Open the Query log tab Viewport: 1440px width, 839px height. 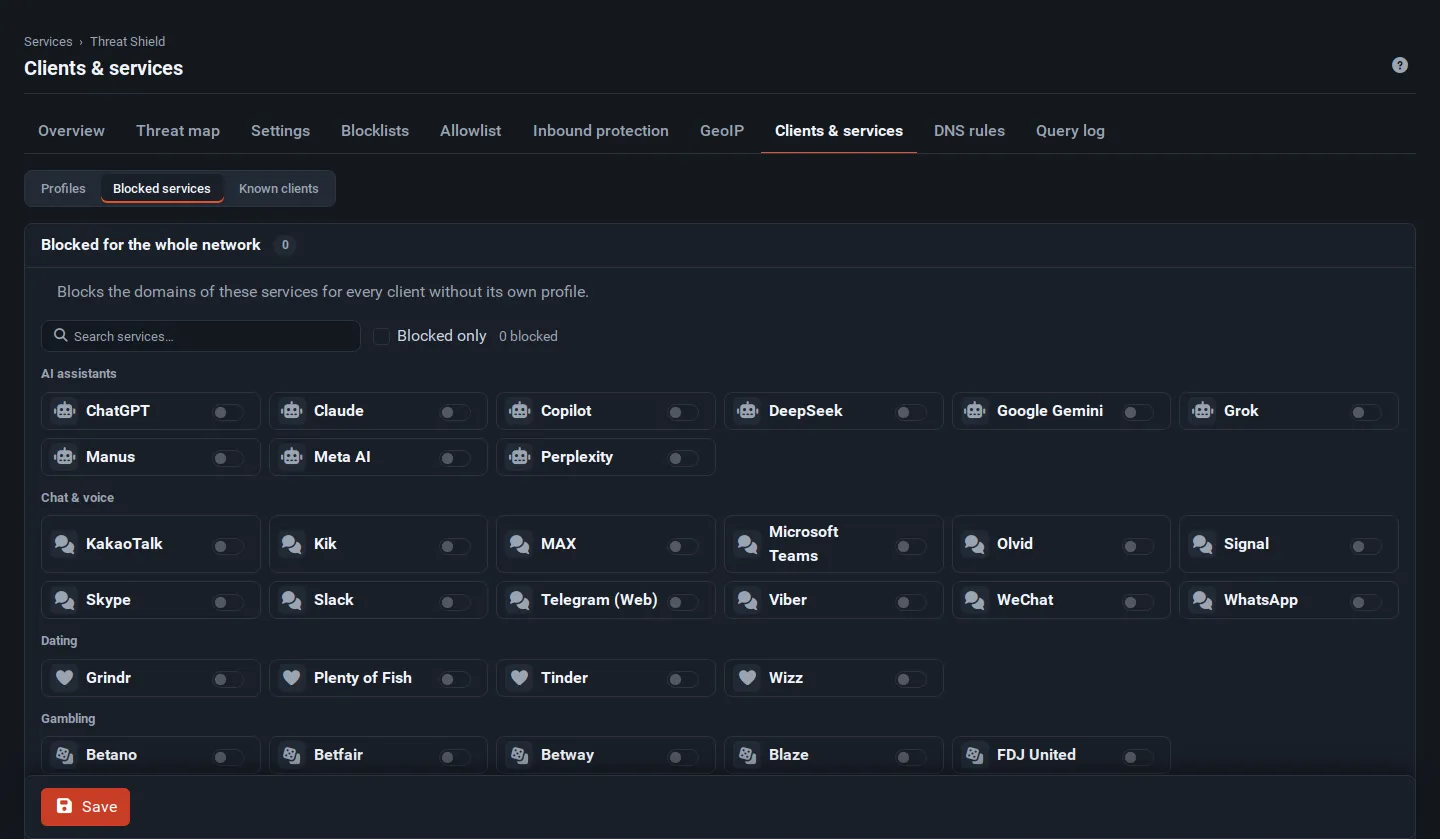coord(1070,131)
